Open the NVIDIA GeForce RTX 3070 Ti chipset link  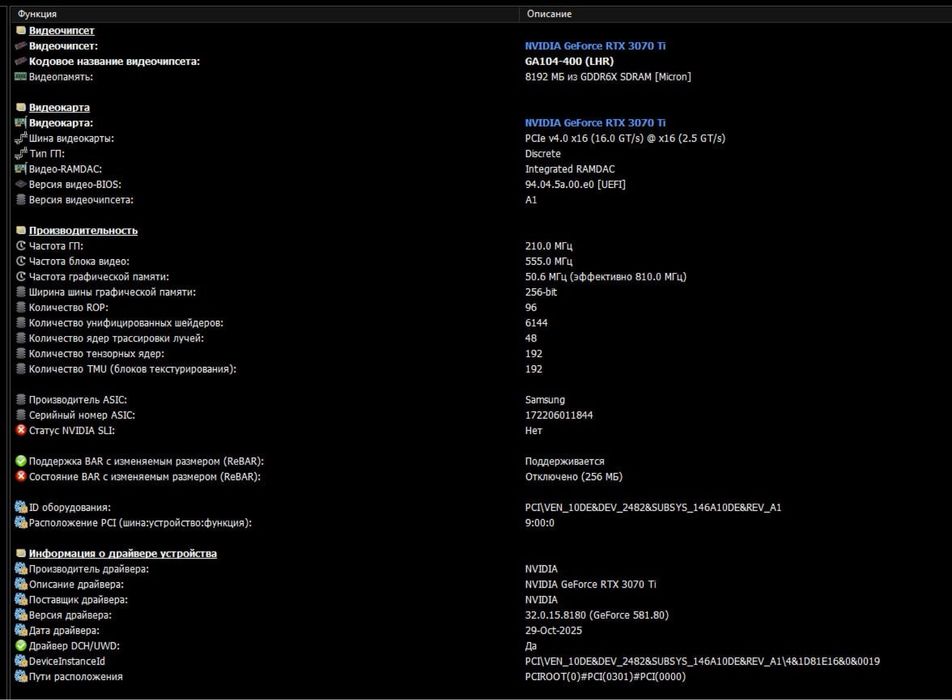click(595, 46)
